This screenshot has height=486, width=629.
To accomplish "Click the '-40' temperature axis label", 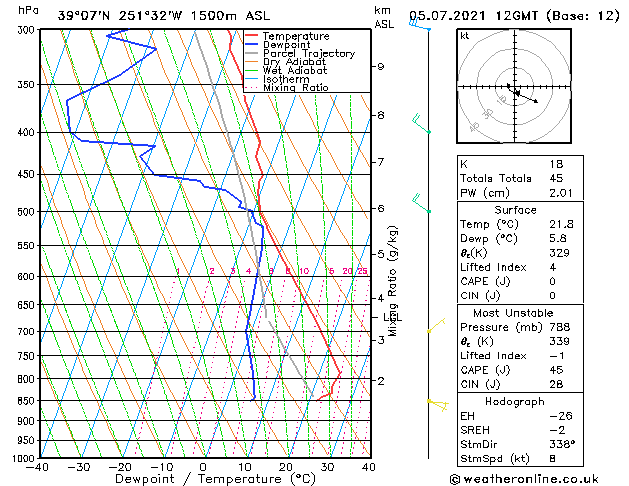I will (x=37, y=467).
